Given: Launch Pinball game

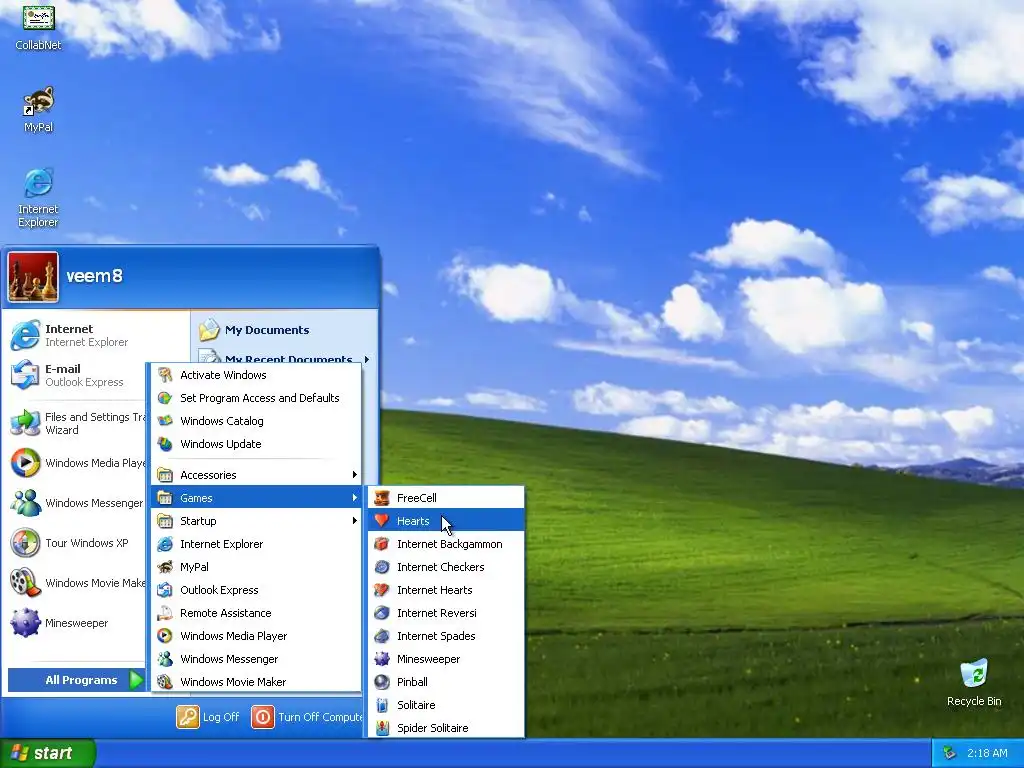Looking at the screenshot, I should [446, 682].
